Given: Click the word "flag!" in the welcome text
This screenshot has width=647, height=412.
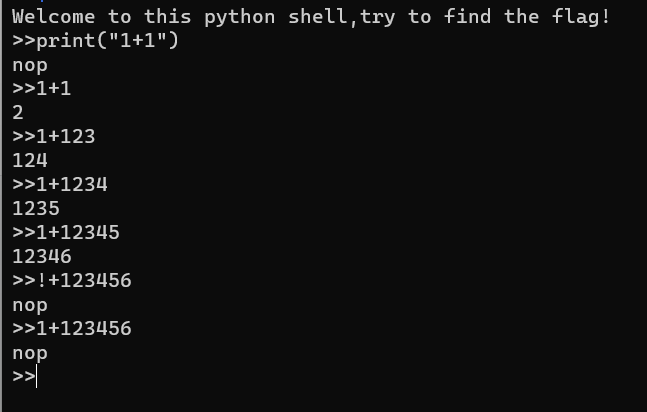Looking at the screenshot, I should 580,17.
